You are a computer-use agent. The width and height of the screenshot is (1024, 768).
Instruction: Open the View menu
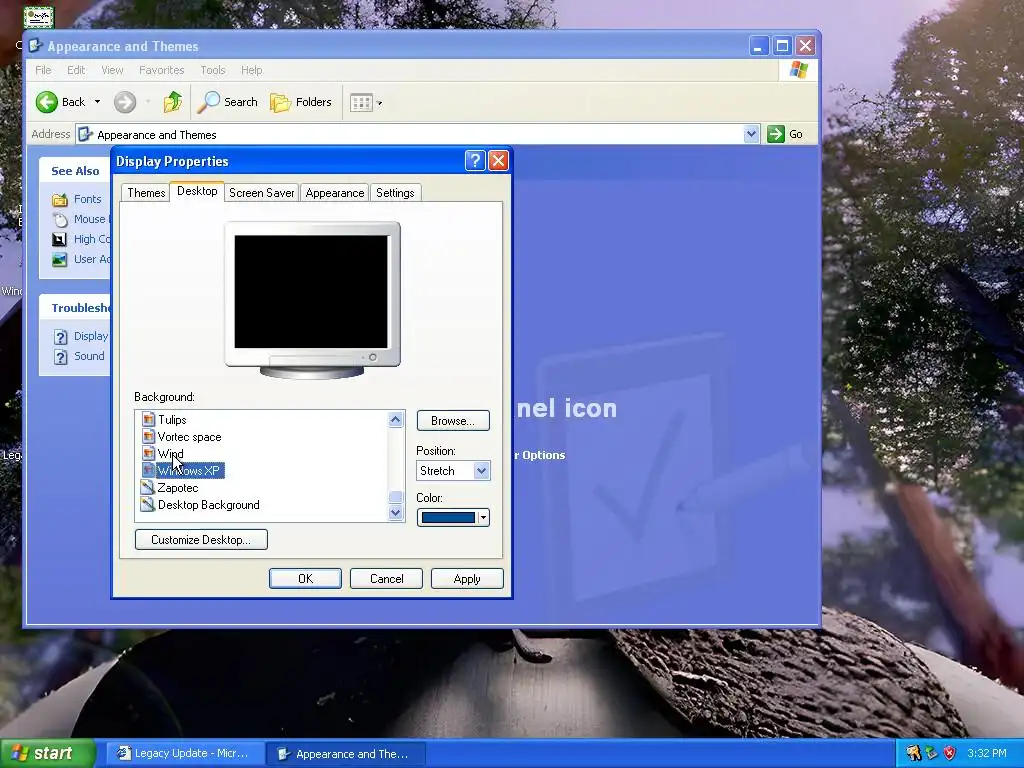click(112, 70)
